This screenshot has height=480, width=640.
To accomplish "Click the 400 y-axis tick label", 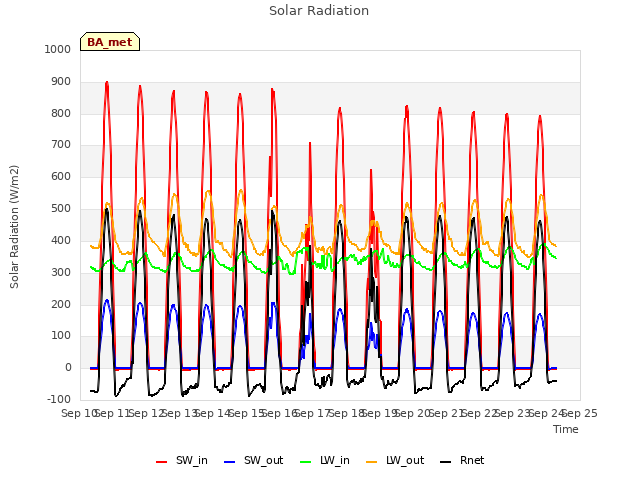I will point(61,240).
